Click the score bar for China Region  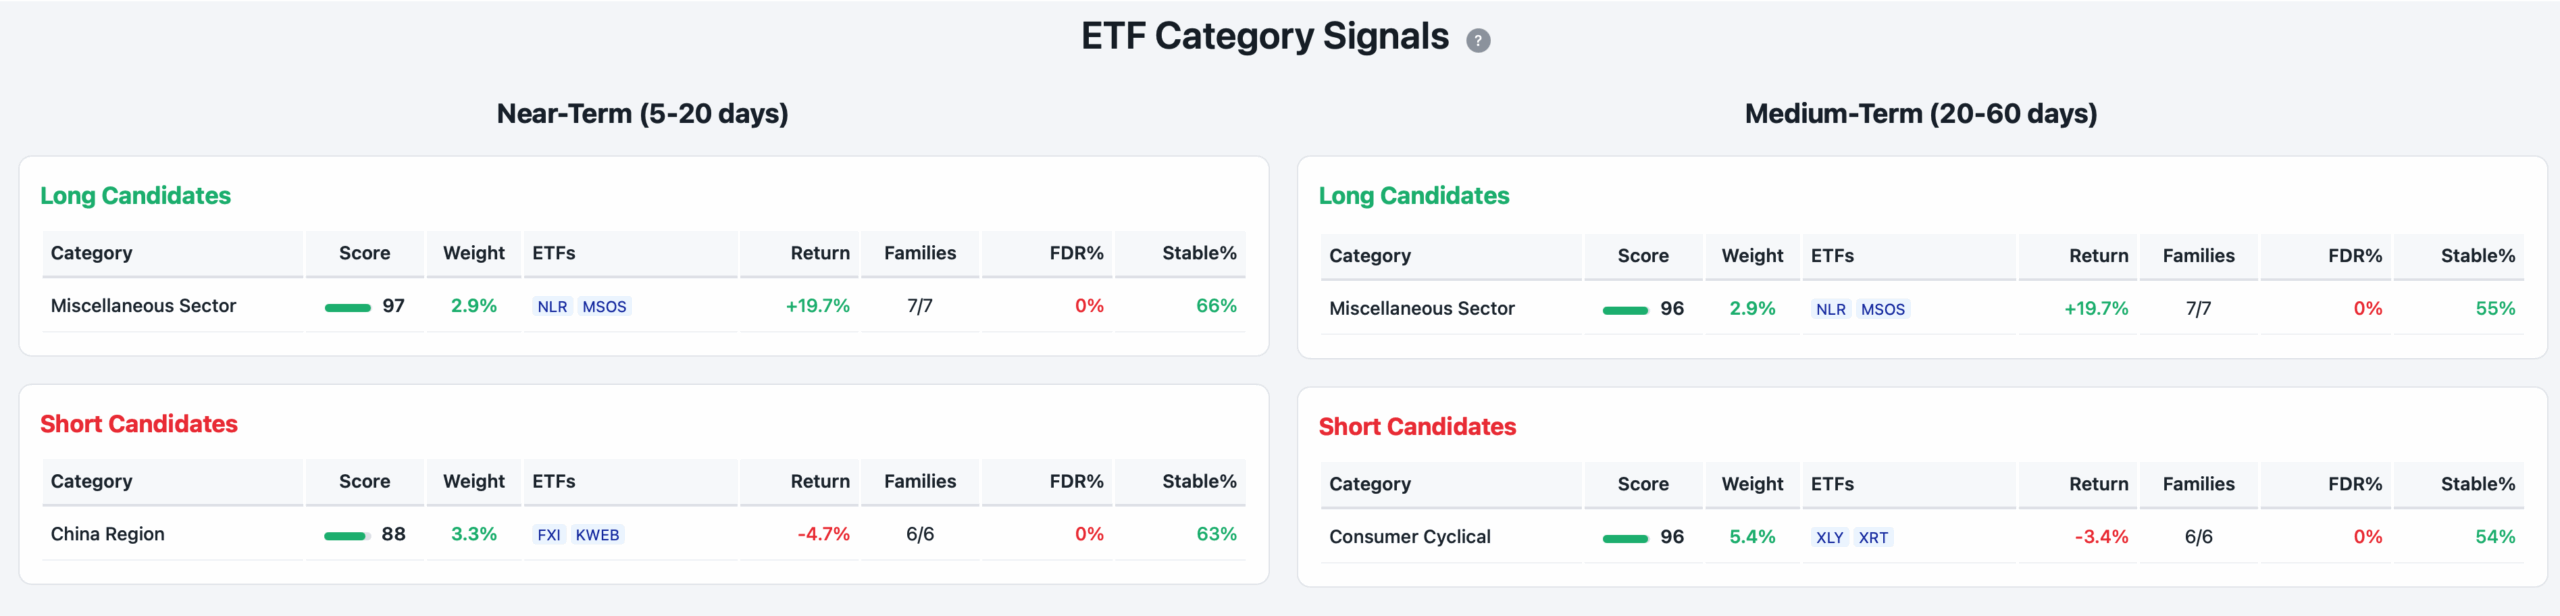[x=346, y=536]
